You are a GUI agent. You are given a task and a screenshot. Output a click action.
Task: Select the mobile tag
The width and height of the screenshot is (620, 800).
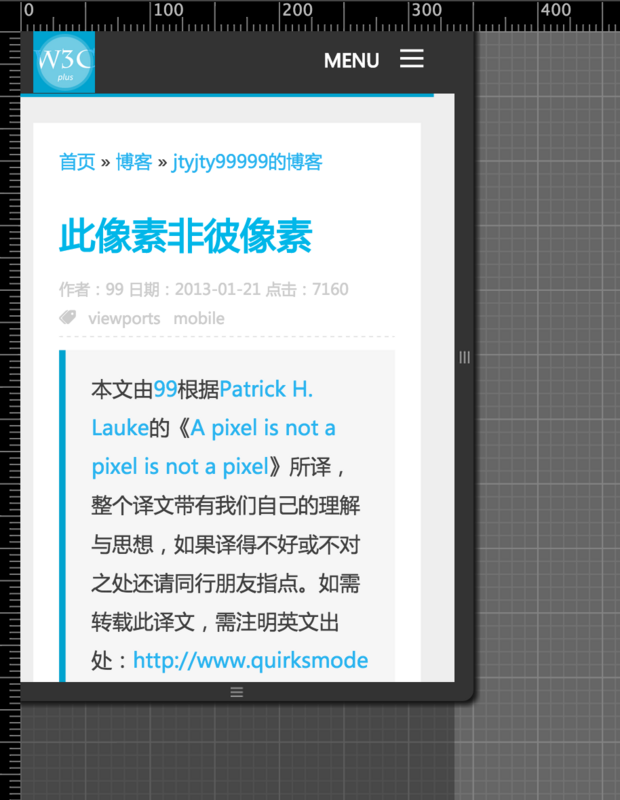click(x=199, y=318)
